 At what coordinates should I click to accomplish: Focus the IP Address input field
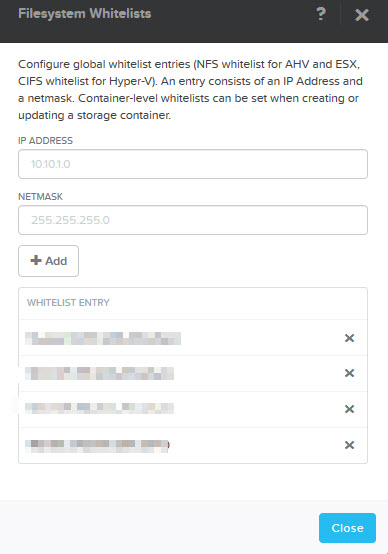click(193, 164)
